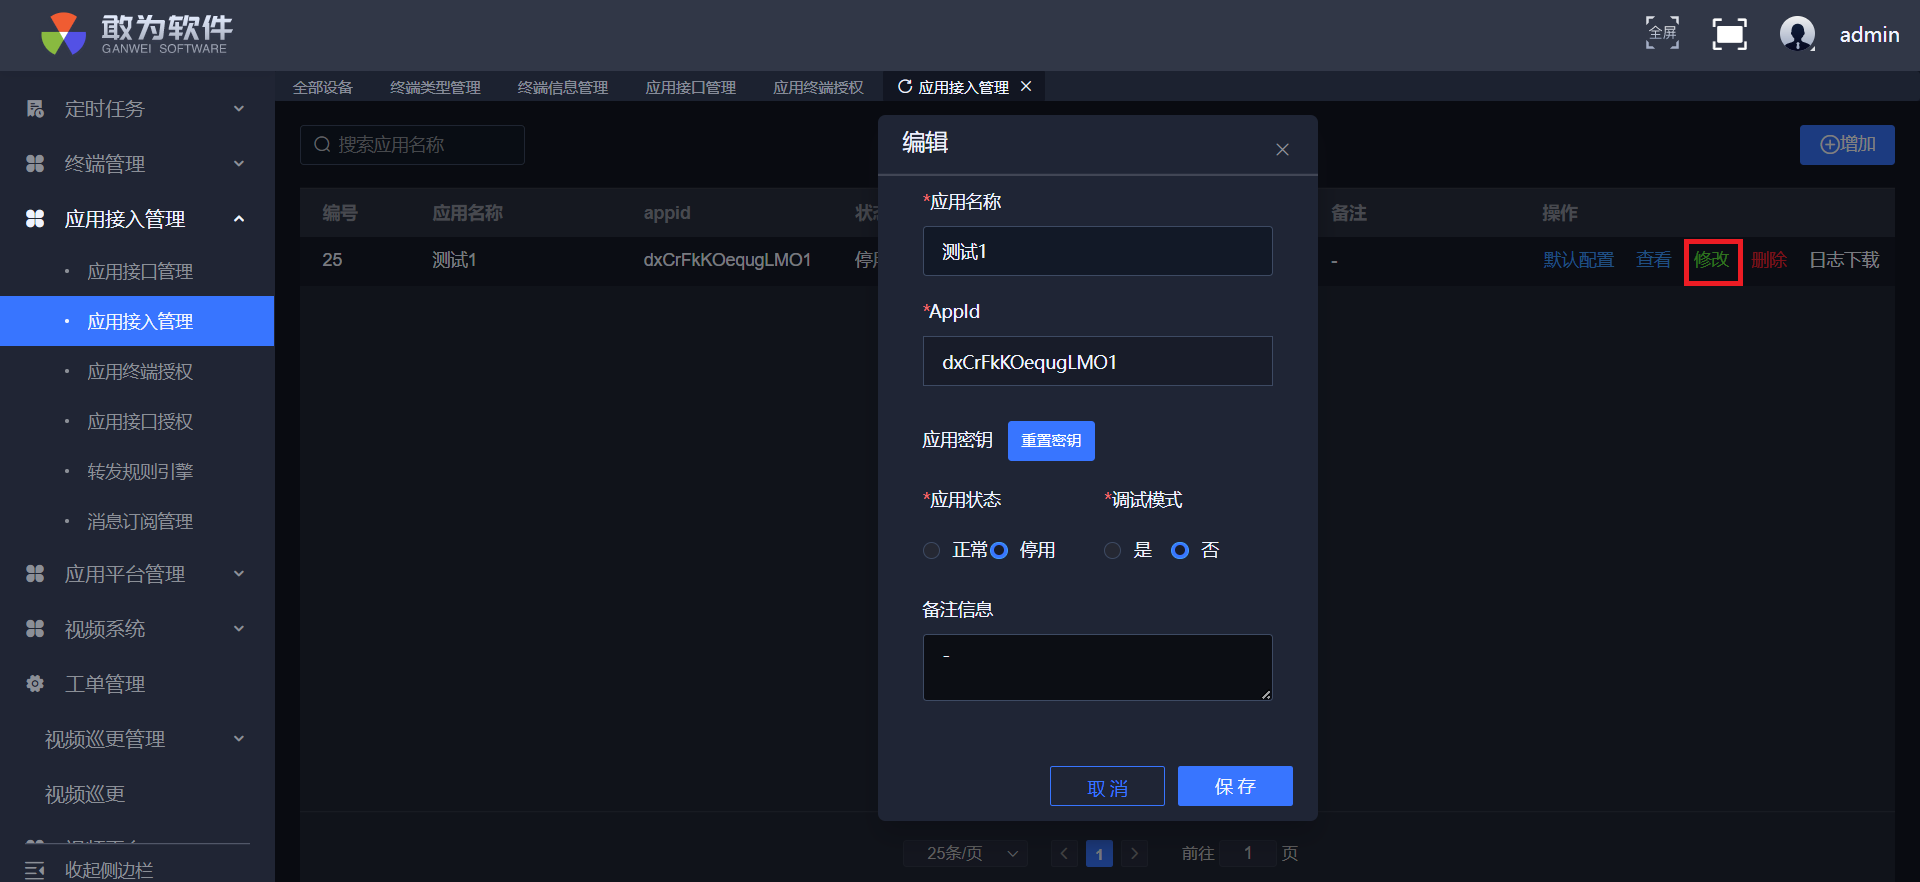Screen dimensions: 1920x882
Task: Go to next page arrow
Action: point(1134,853)
